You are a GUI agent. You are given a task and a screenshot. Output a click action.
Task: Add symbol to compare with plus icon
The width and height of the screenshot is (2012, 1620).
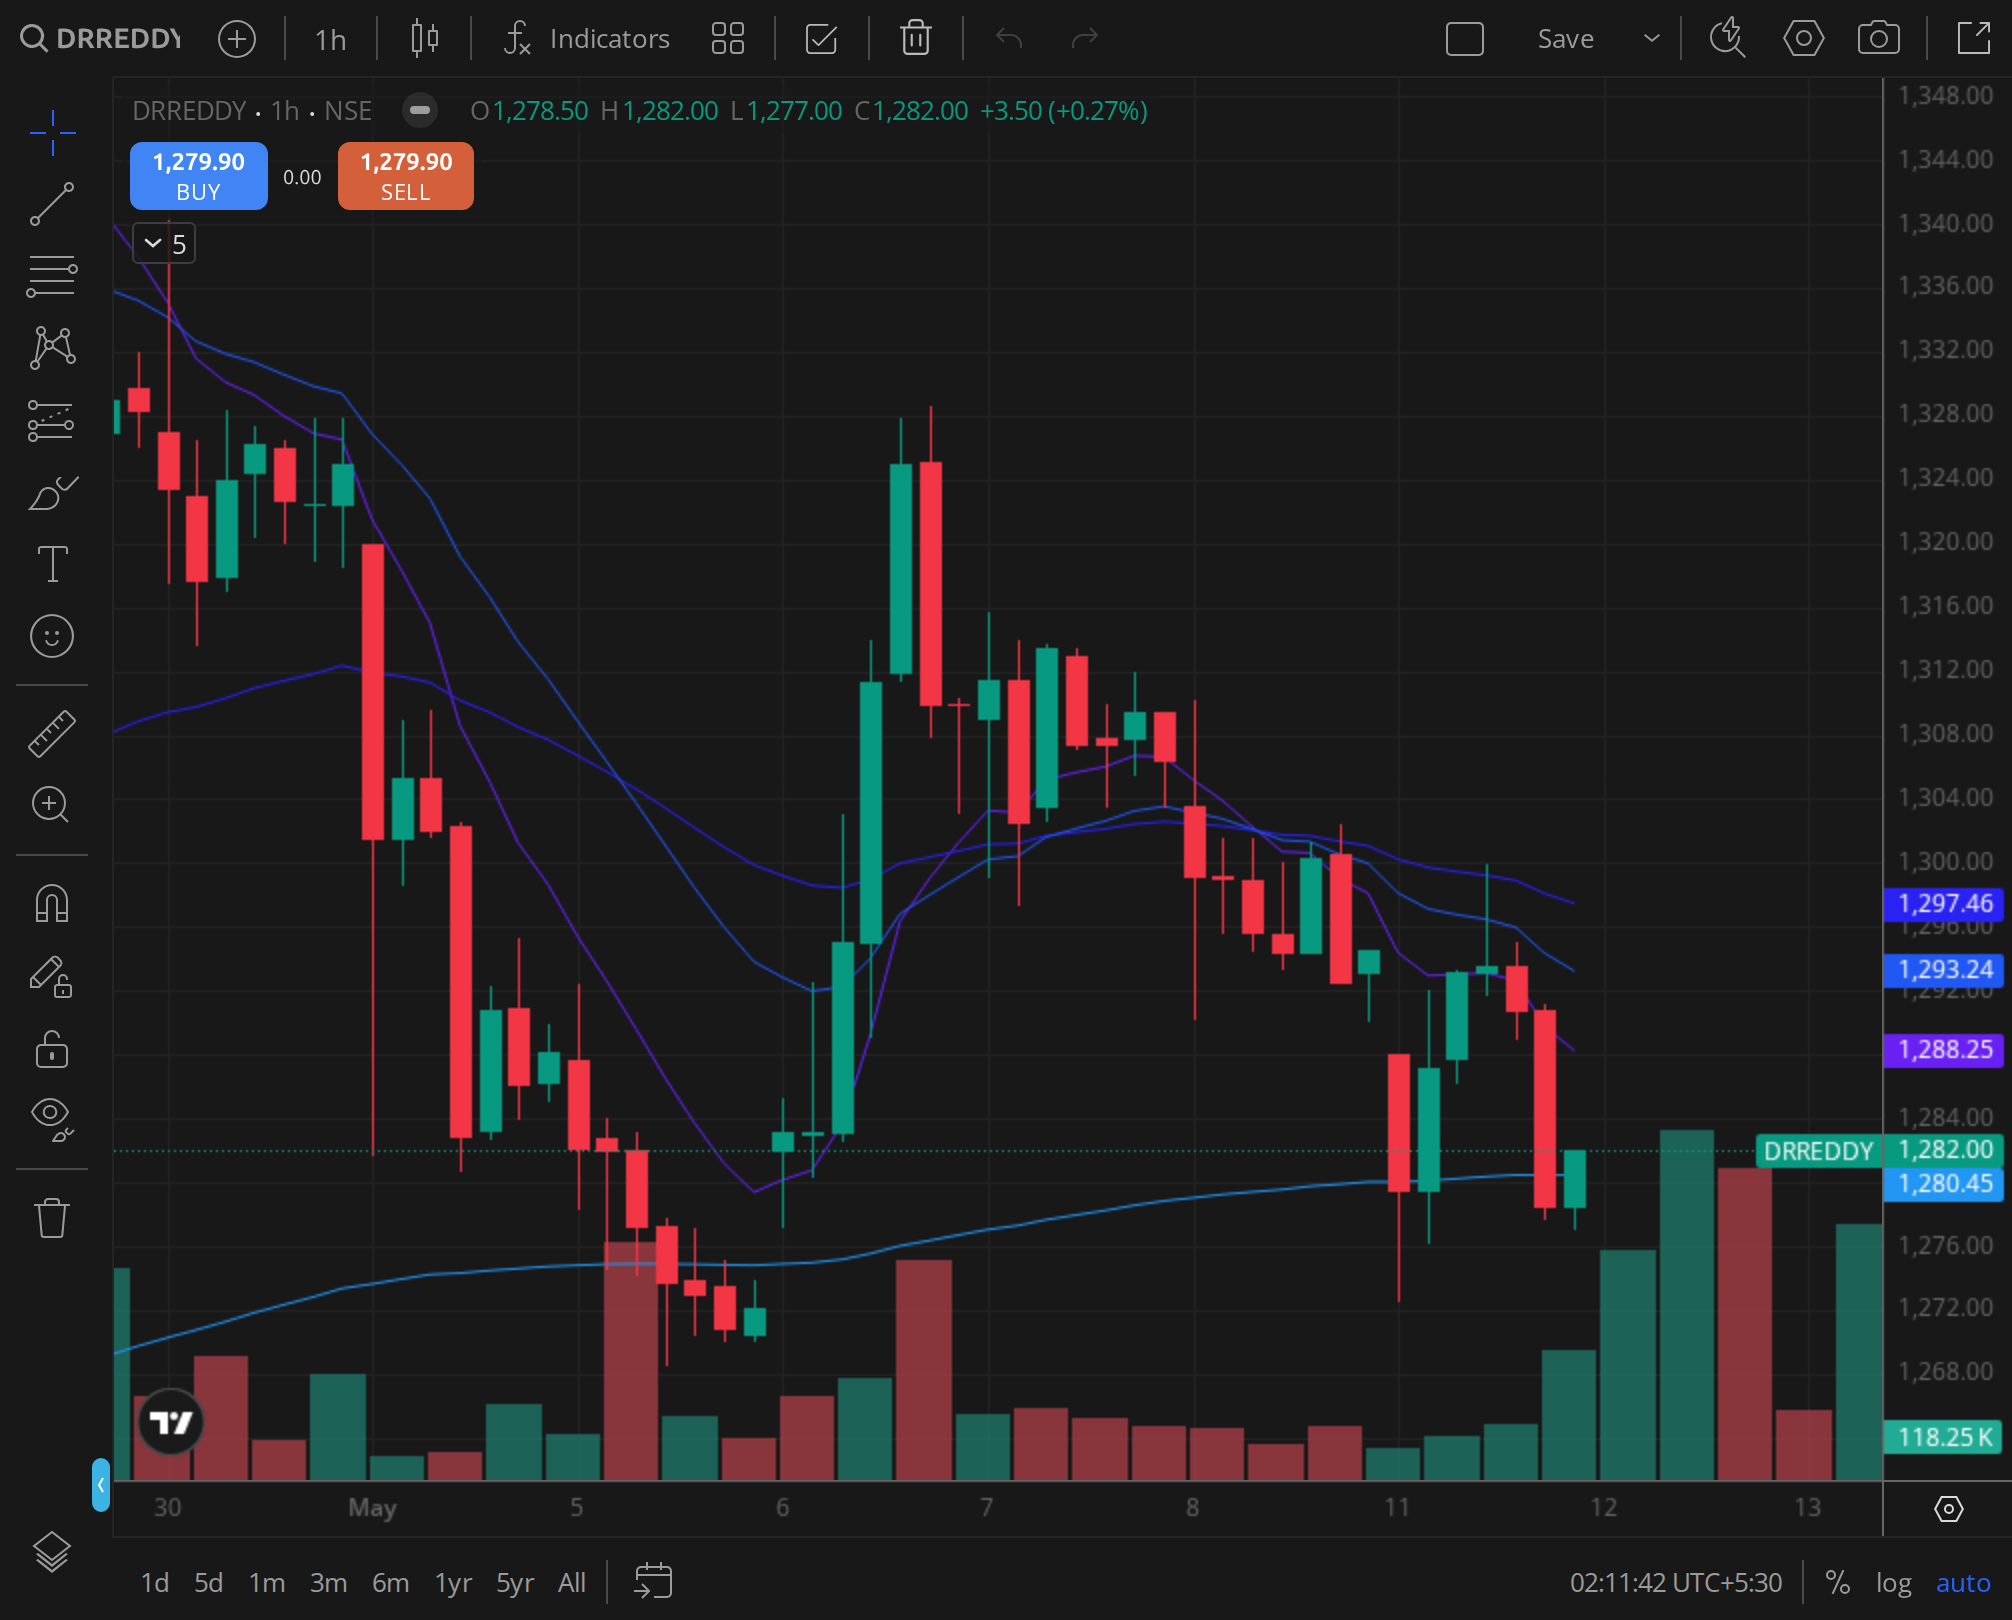click(237, 39)
